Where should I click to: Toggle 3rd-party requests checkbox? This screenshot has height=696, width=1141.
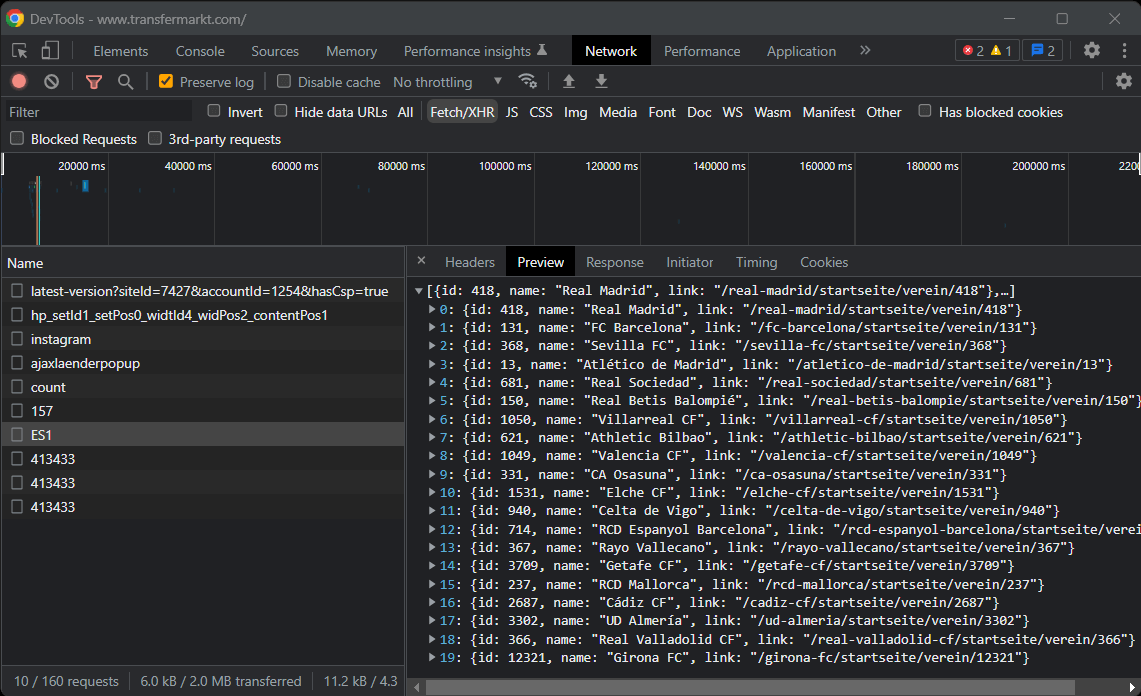tap(155, 138)
